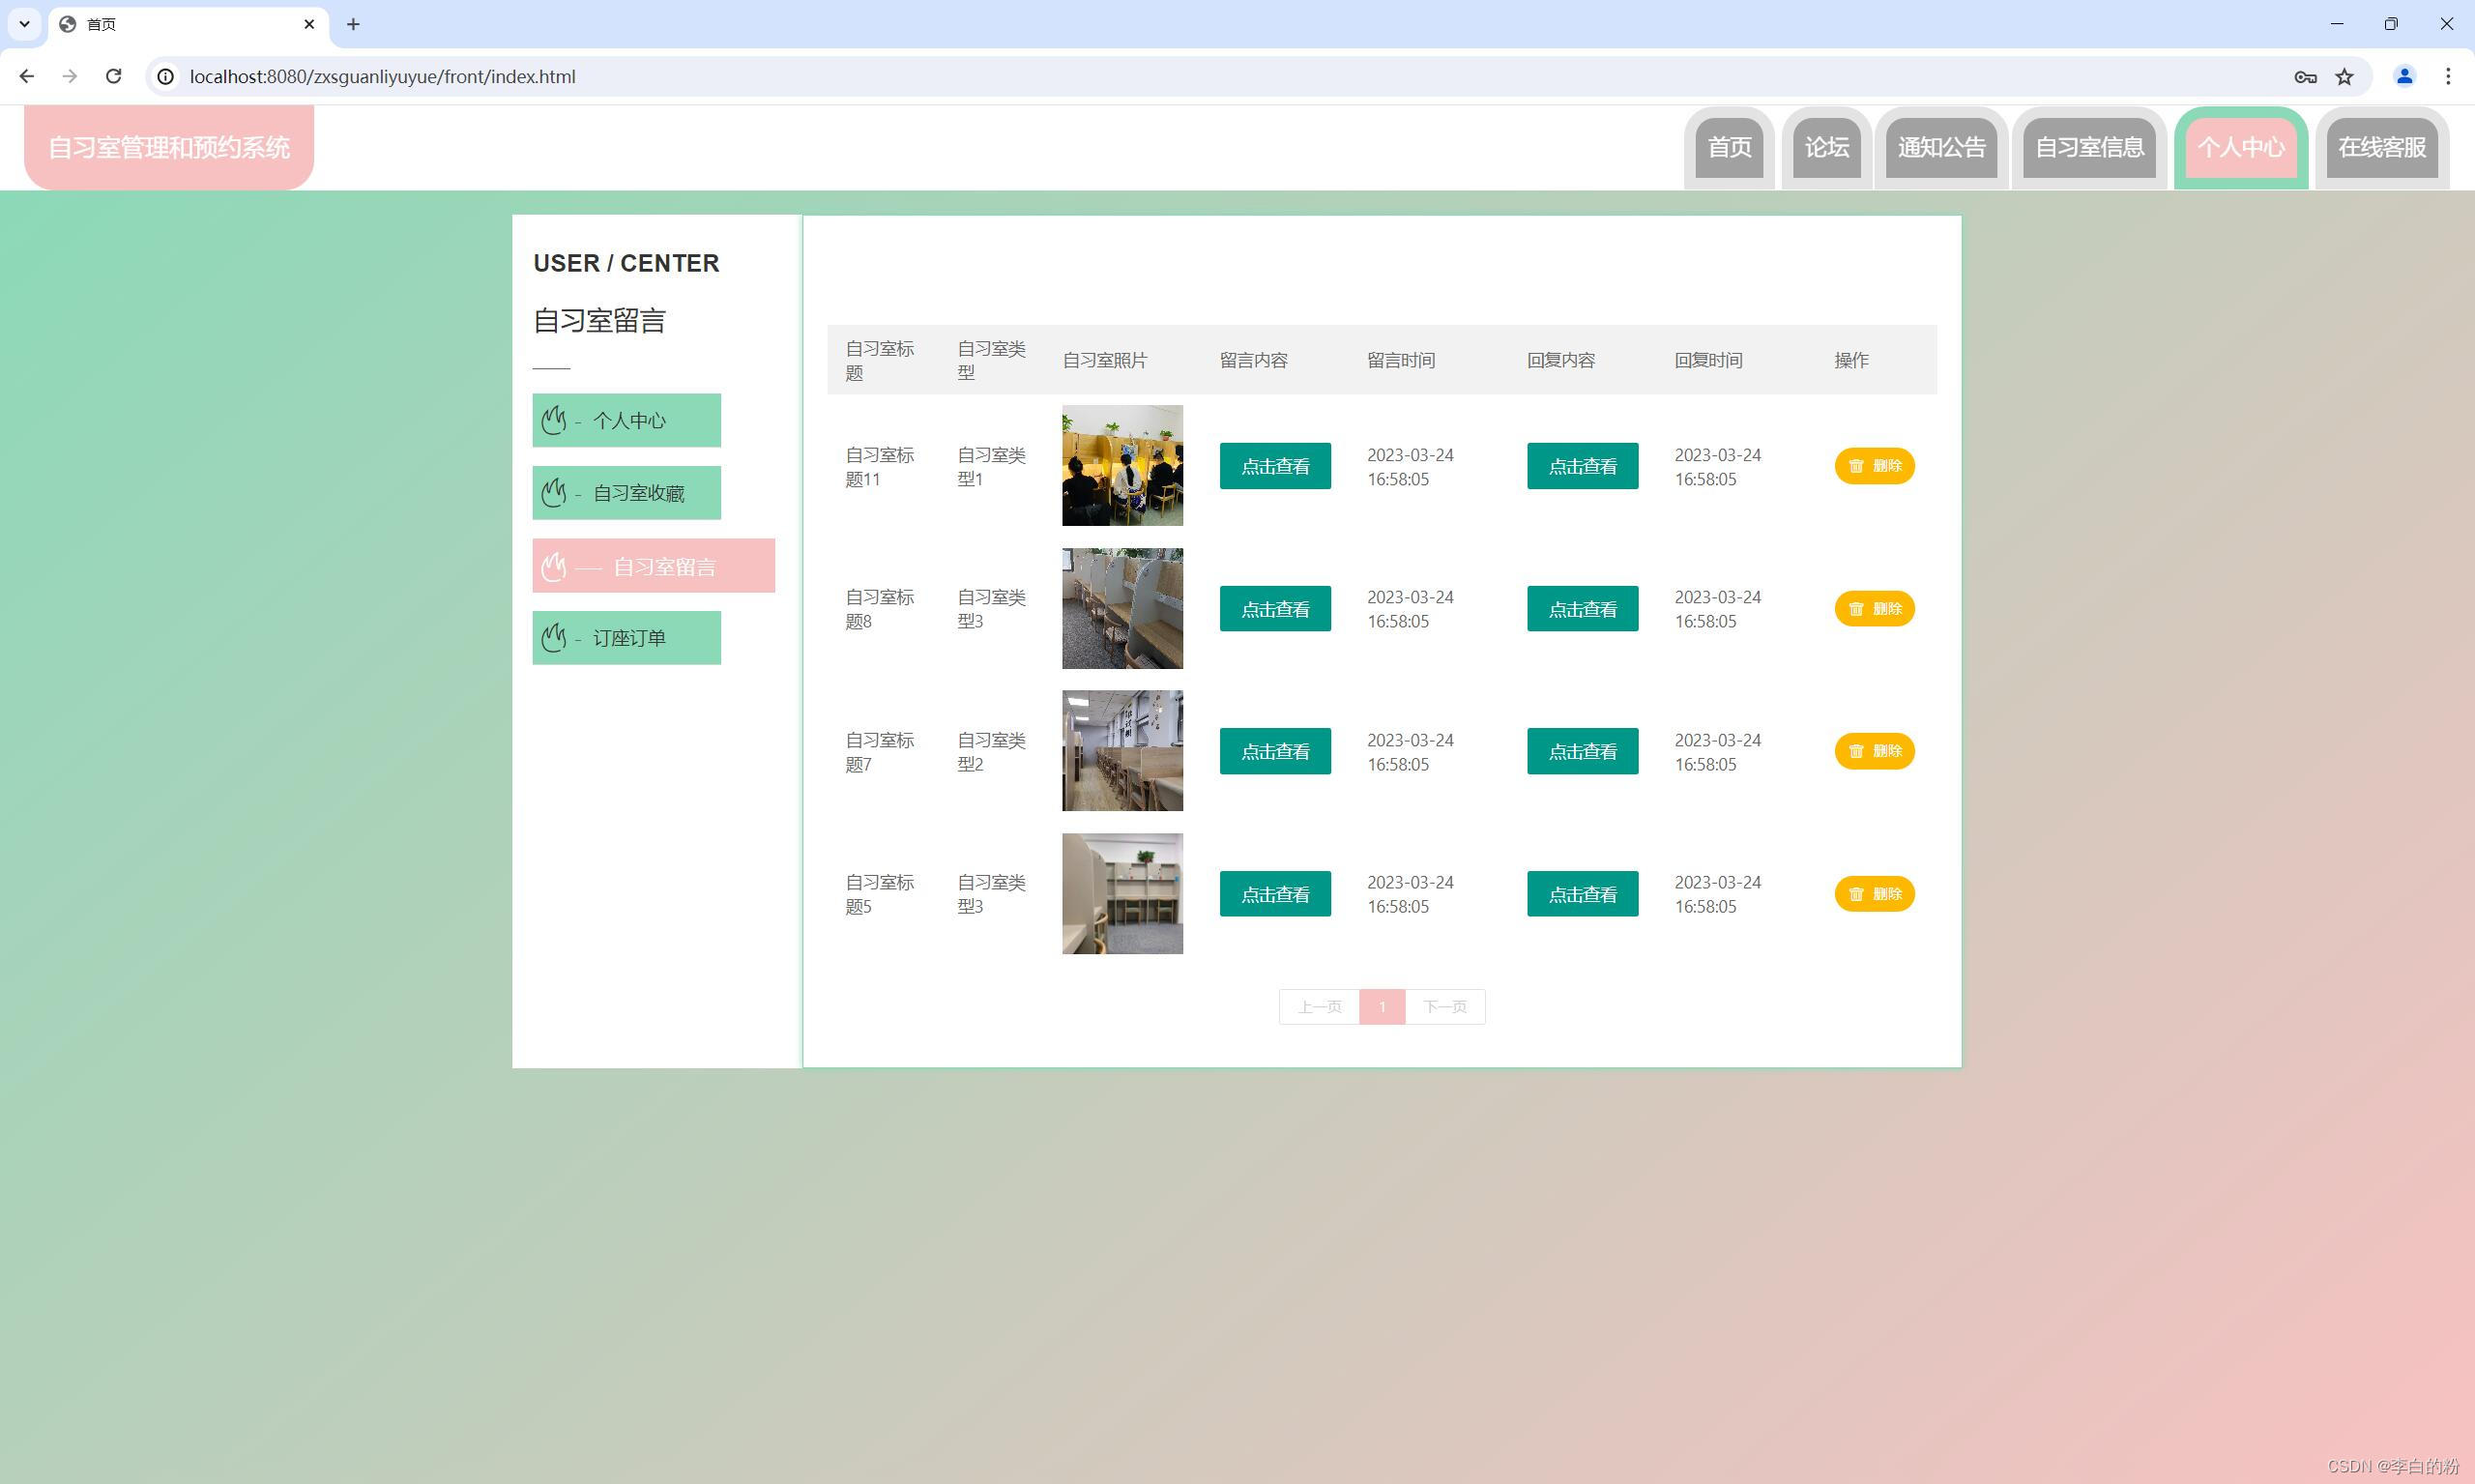Open the saved passwords key icon
The image size is (2475, 1484).
pos(2305,76)
